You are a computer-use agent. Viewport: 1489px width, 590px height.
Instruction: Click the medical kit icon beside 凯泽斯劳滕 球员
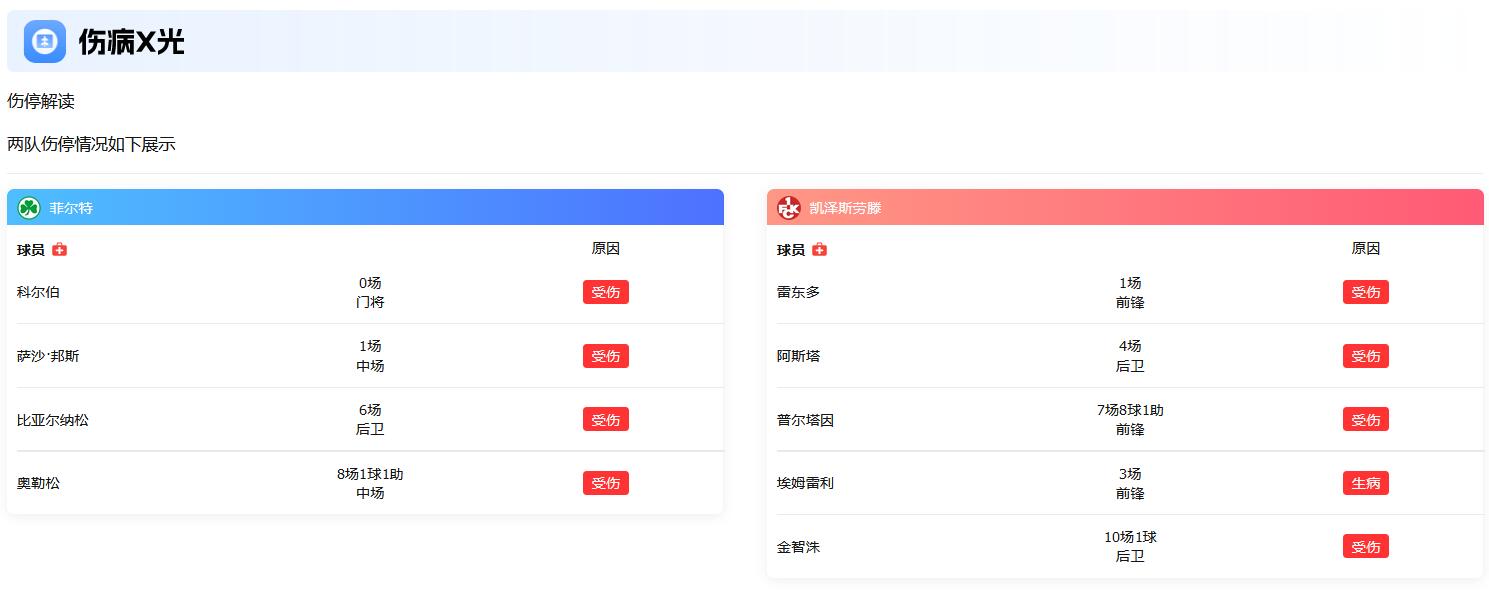(x=821, y=249)
